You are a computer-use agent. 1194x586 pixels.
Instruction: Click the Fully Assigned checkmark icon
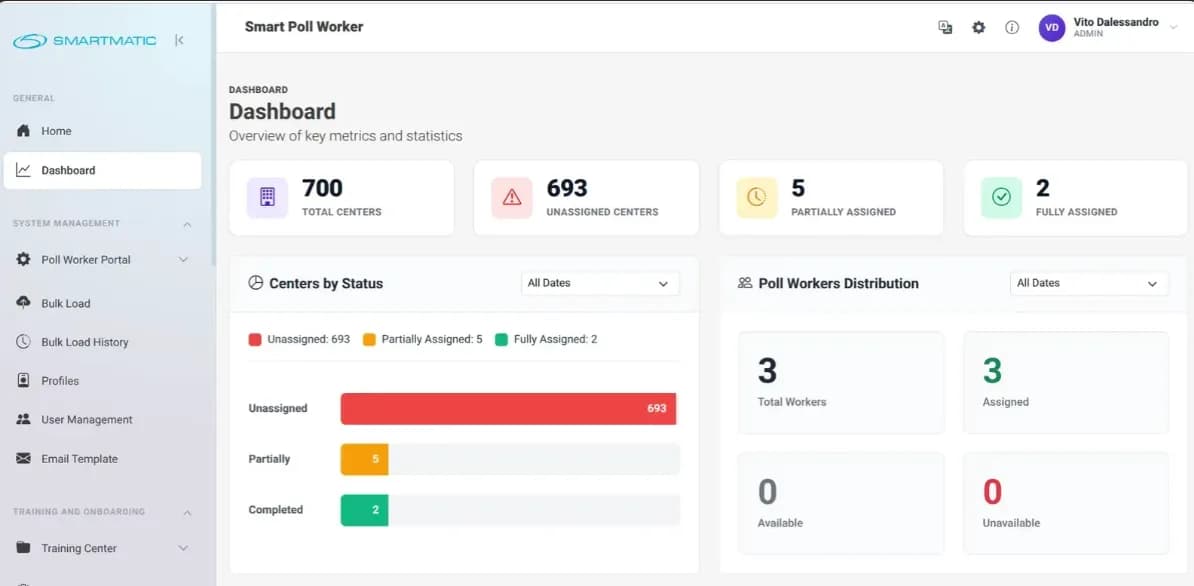tap(1001, 197)
